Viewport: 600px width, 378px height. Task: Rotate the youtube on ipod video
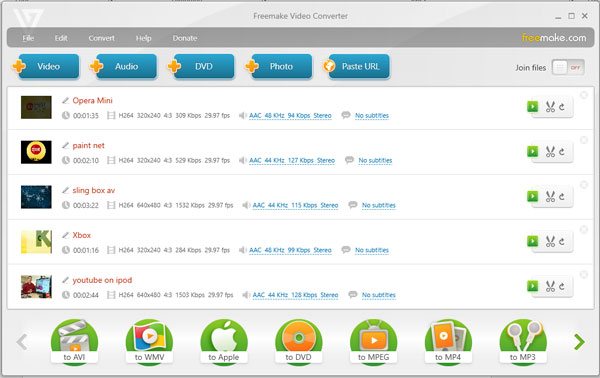[x=562, y=286]
